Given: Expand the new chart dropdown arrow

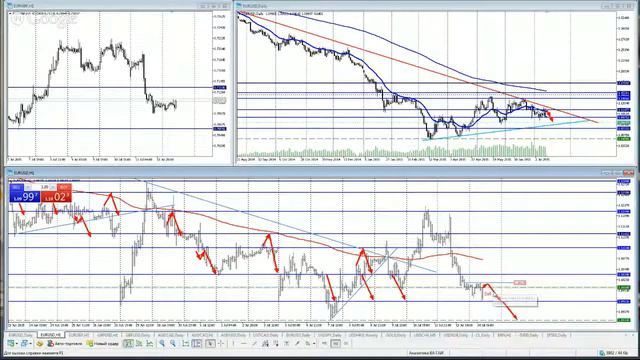Looking at the screenshot, I should coord(17,344).
